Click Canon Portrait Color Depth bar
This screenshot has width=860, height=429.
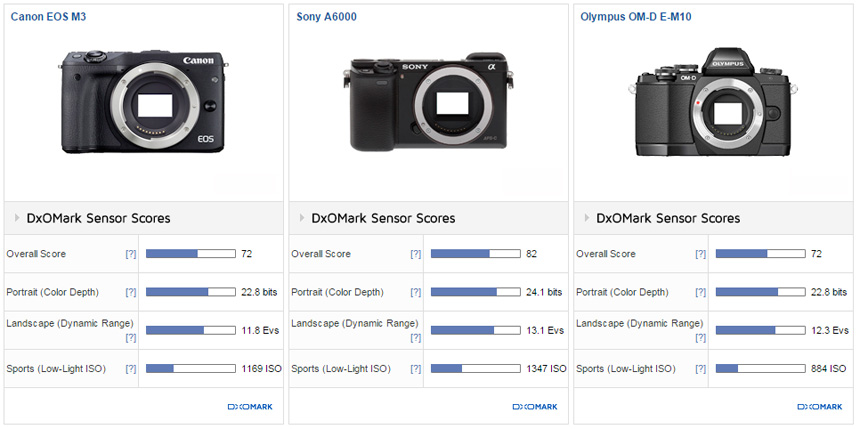click(191, 292)
